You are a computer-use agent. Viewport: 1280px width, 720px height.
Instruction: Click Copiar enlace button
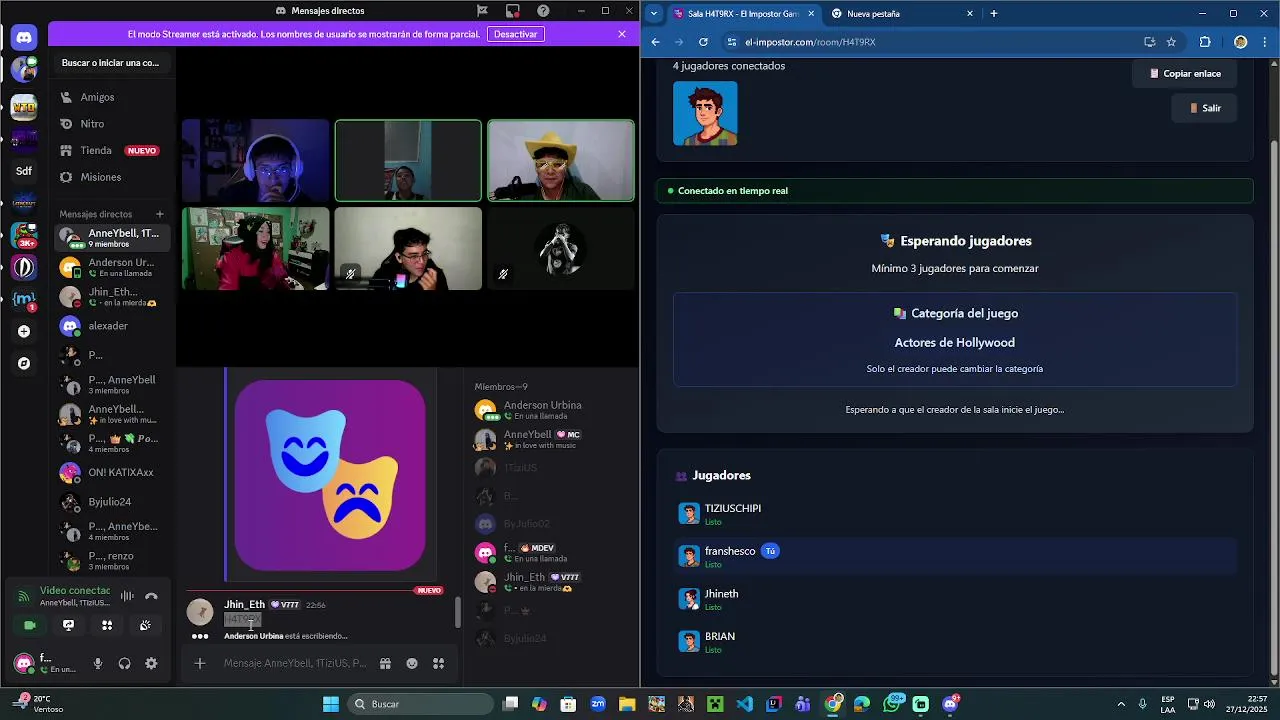coord(1185,73)
